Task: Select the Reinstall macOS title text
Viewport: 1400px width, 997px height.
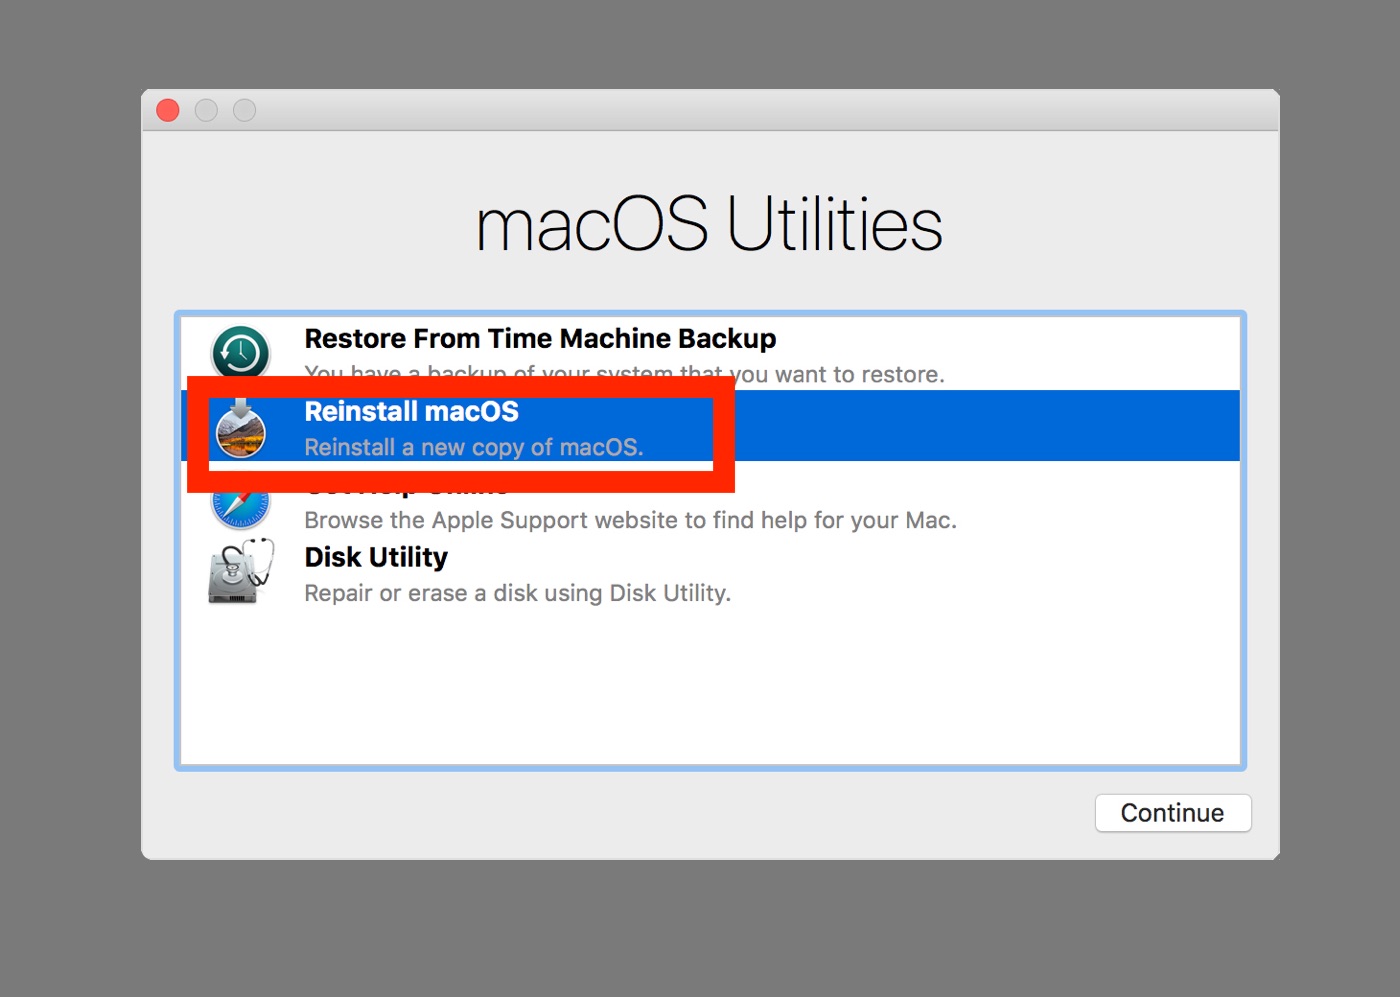Action: (411, 412)
